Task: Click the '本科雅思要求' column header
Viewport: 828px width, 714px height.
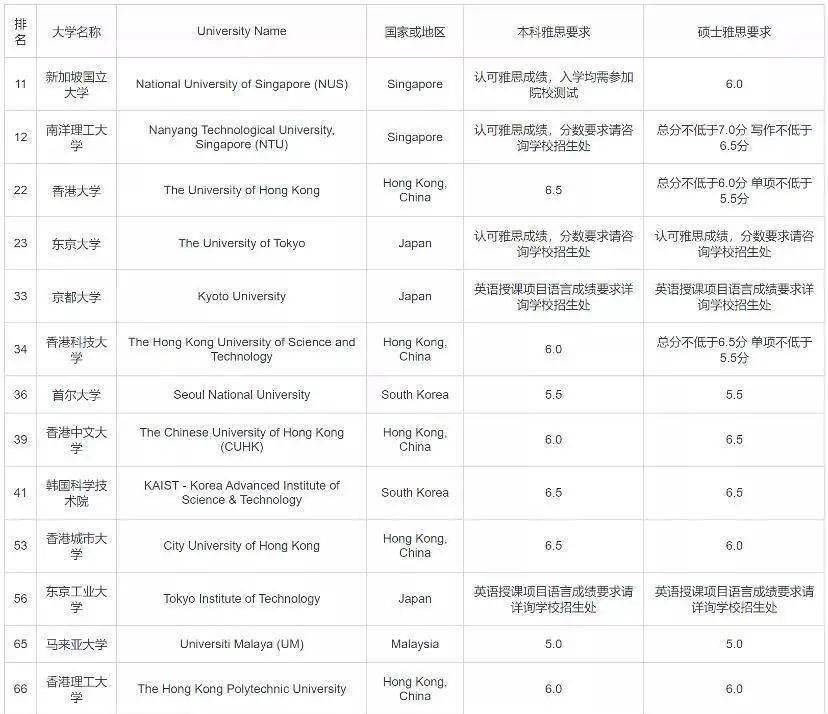Action: (553, 31)
